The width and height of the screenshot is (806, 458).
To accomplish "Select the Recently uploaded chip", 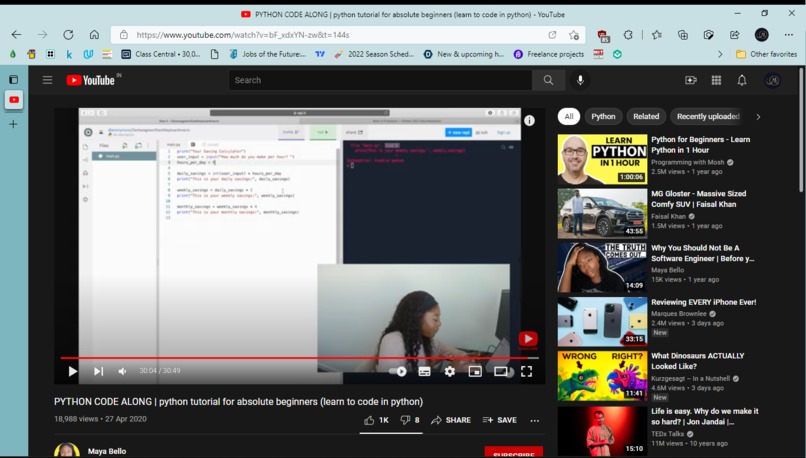I will coord(708,116).
